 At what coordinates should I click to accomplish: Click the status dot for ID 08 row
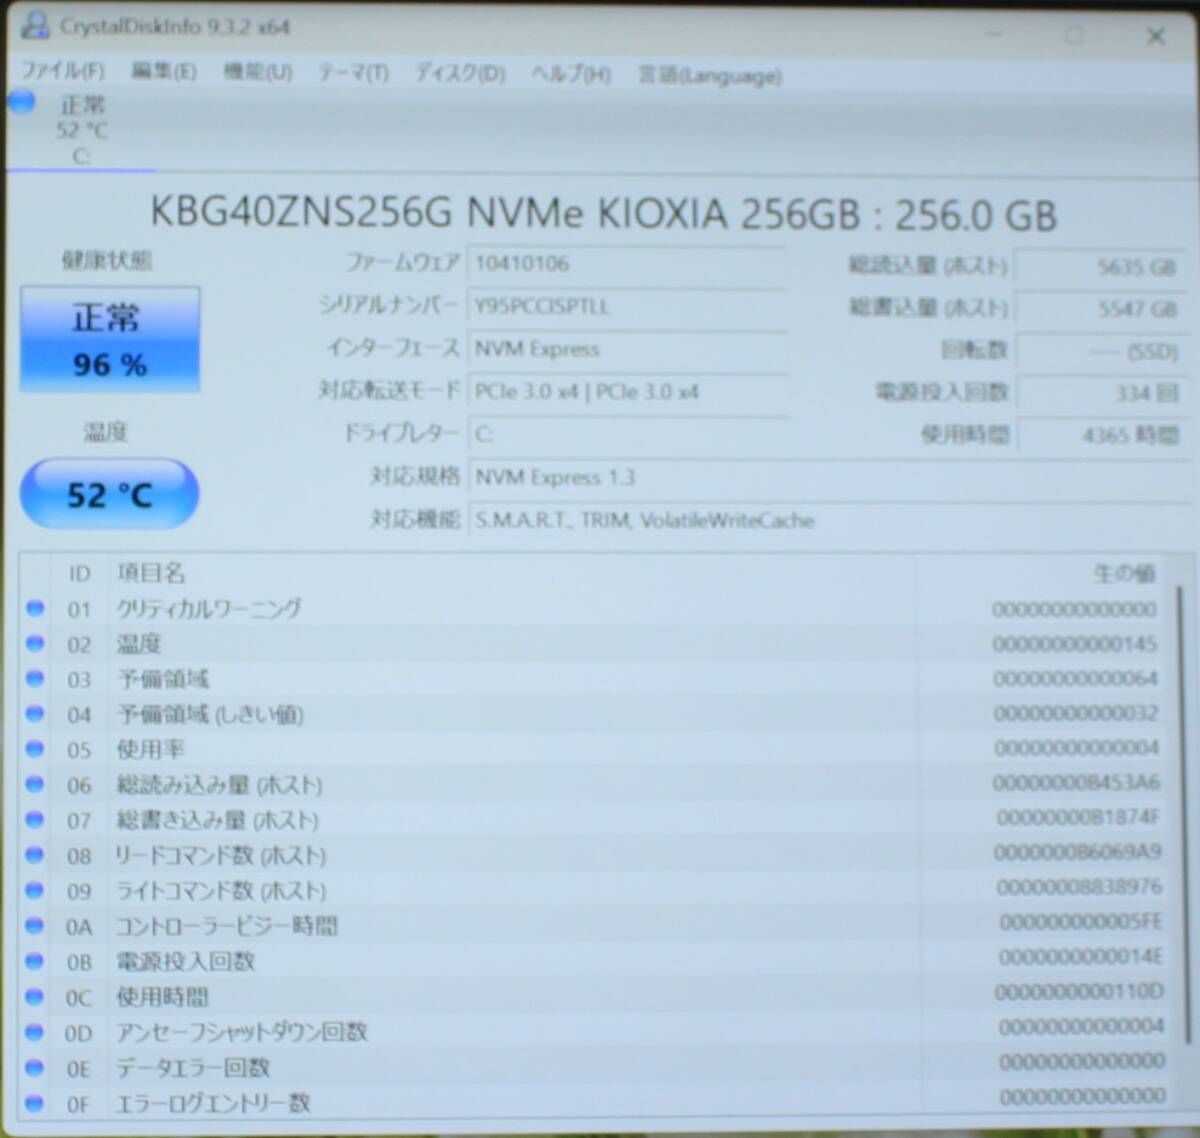pyautogui.click(x=35, y=855)
